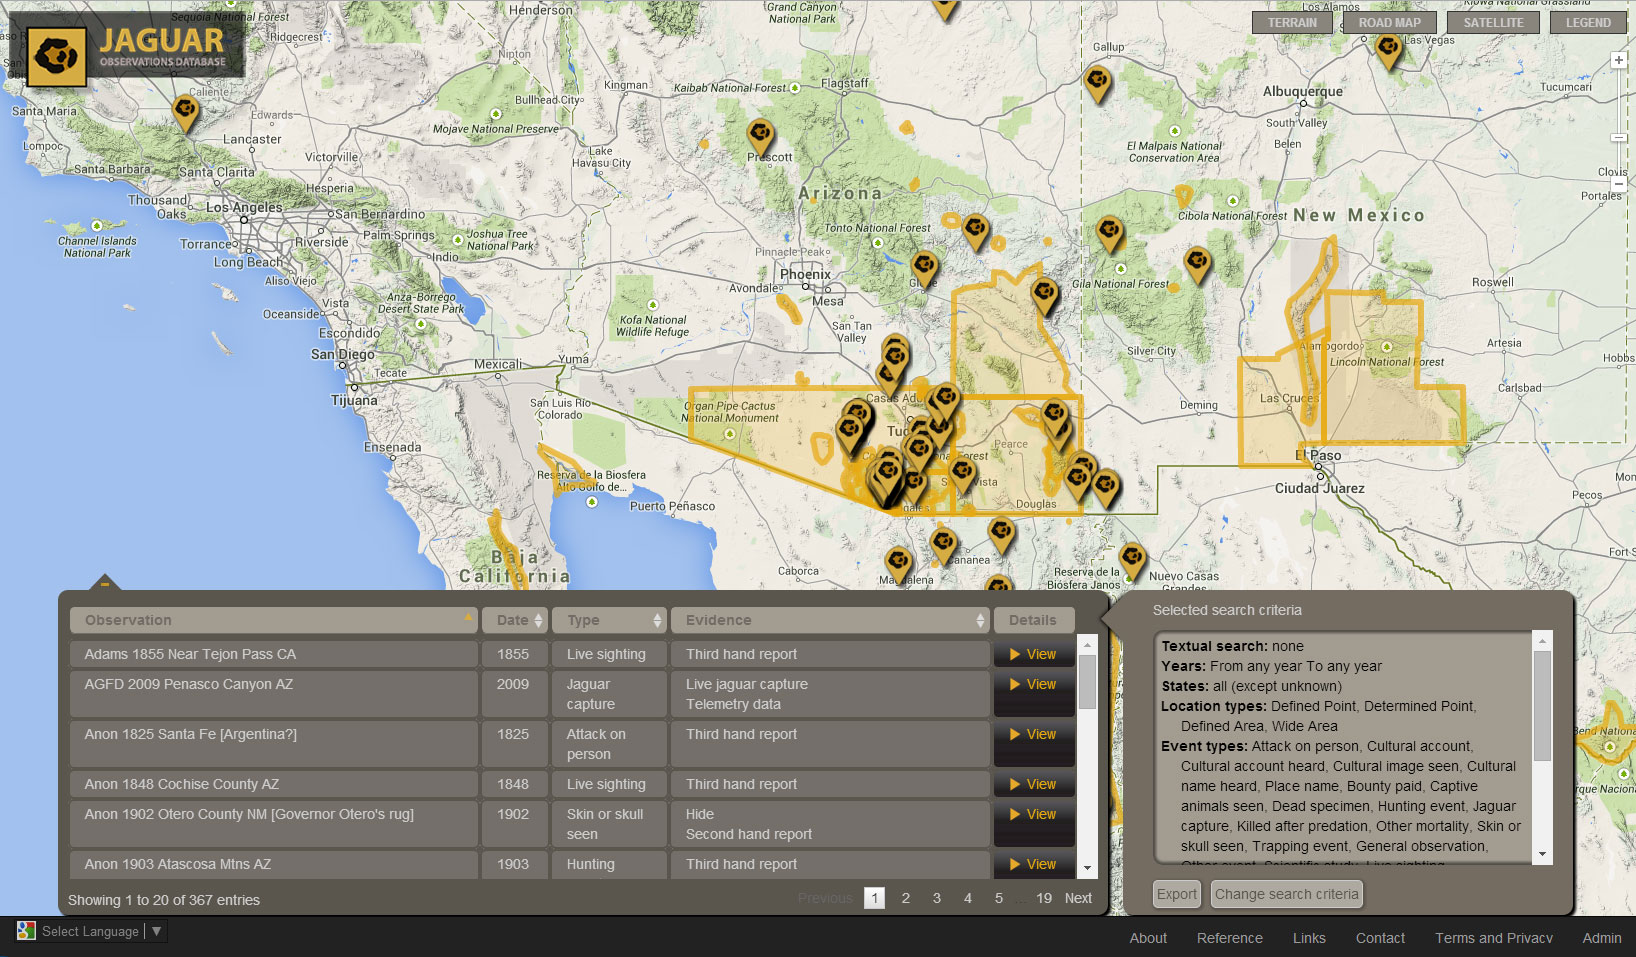1636x957 pixels.
Task: Switch the map to Terrain view
Action: [1292, 23]
